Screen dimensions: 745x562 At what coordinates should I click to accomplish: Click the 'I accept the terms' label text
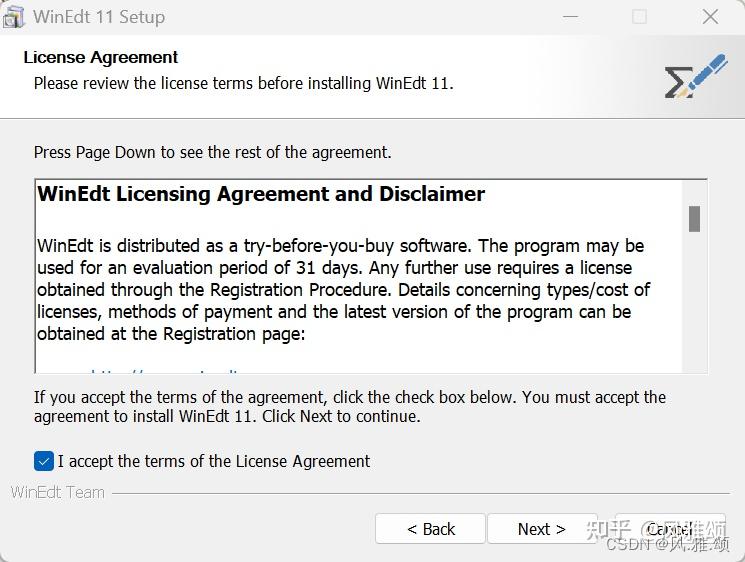[x=214, y=461]
